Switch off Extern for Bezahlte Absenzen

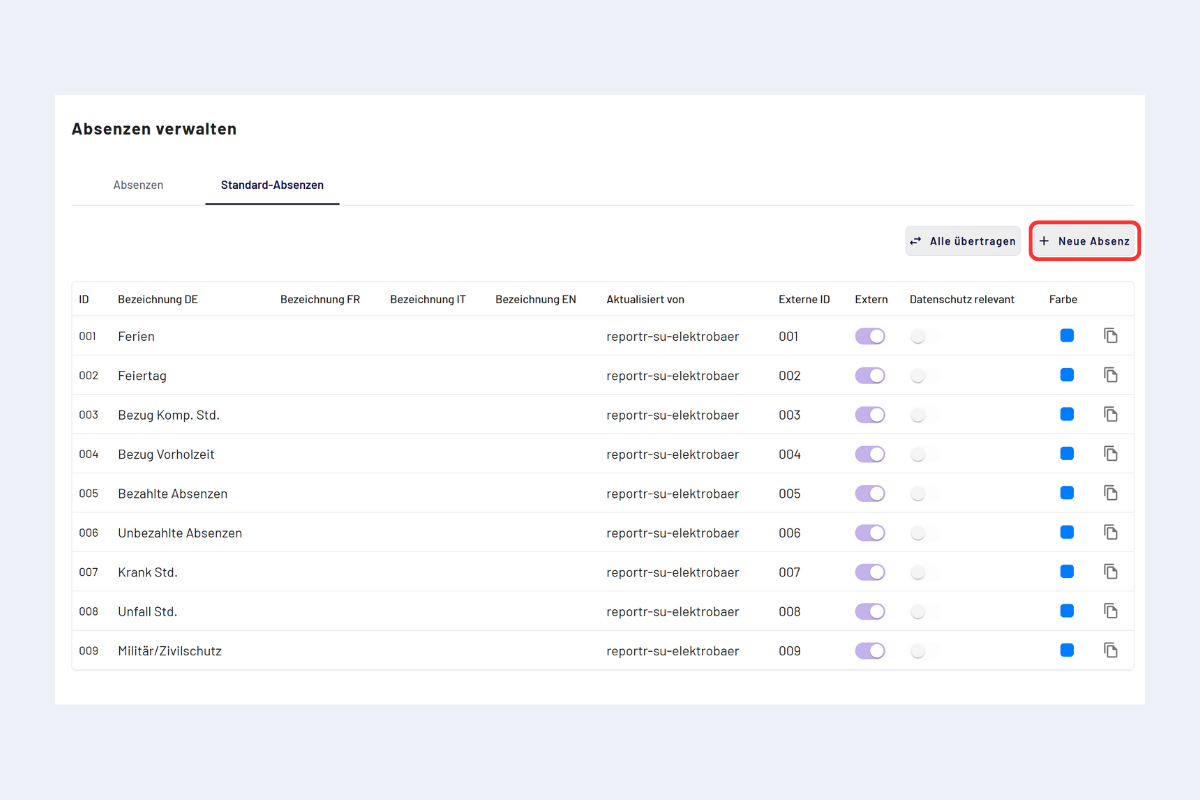point(870,493)
